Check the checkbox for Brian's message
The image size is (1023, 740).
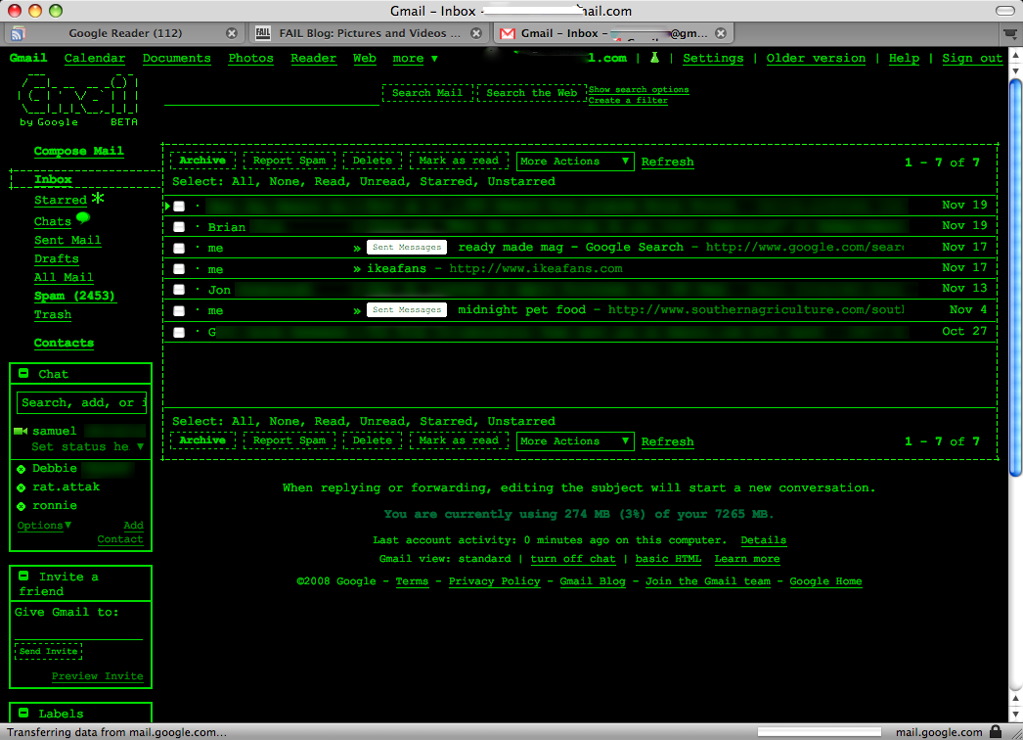[x=179, y=227]
